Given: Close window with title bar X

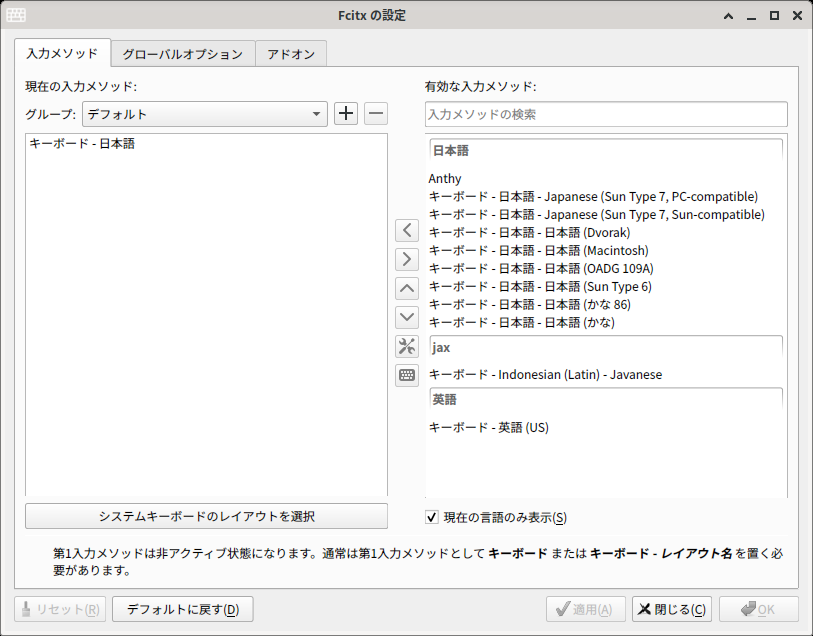Looking at the screenshot, I should (x=797, y=16).
